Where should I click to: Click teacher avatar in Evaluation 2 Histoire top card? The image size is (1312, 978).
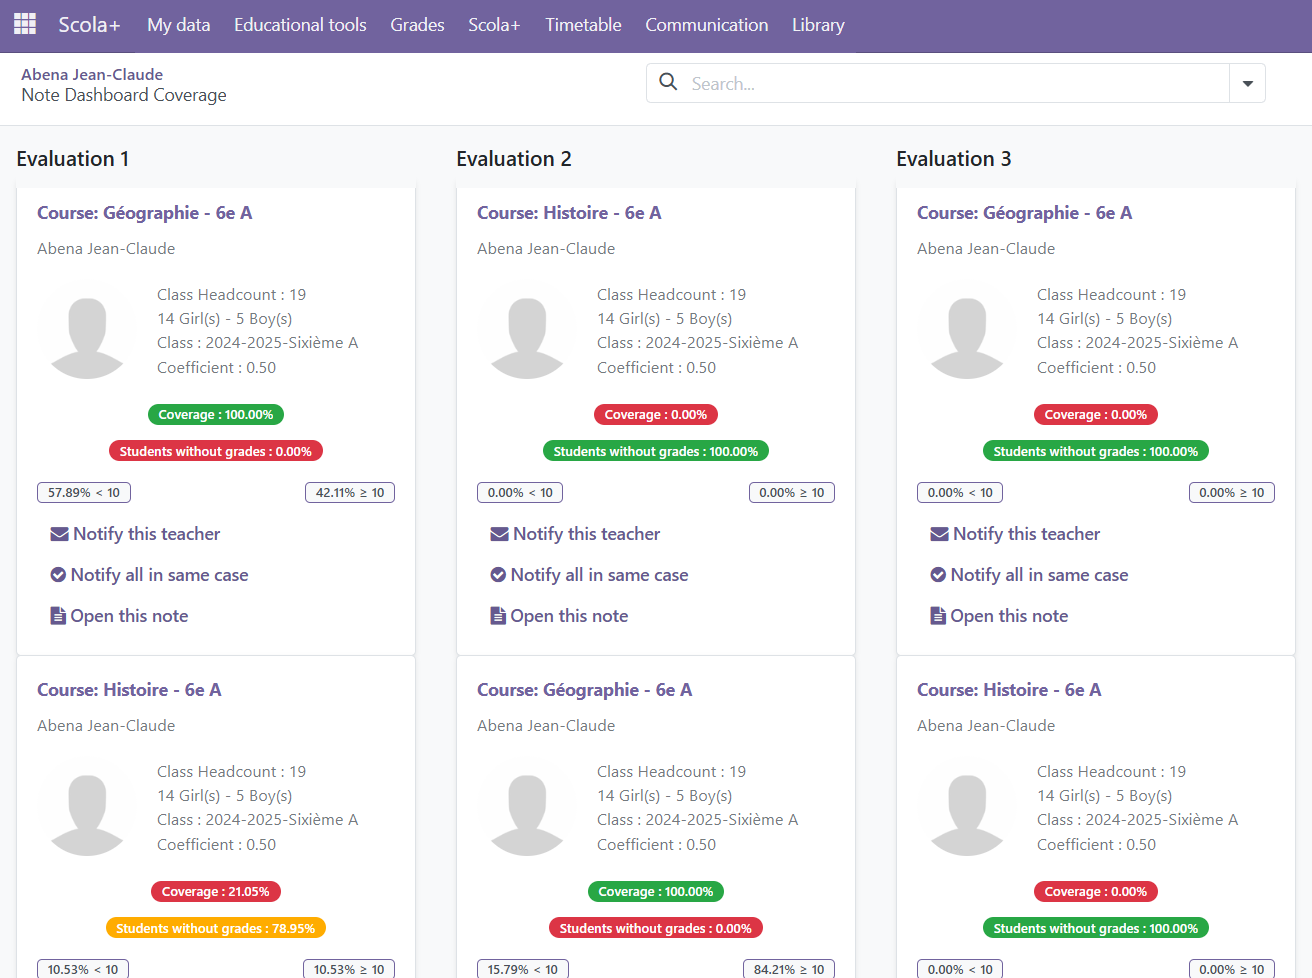click(527, 331)
